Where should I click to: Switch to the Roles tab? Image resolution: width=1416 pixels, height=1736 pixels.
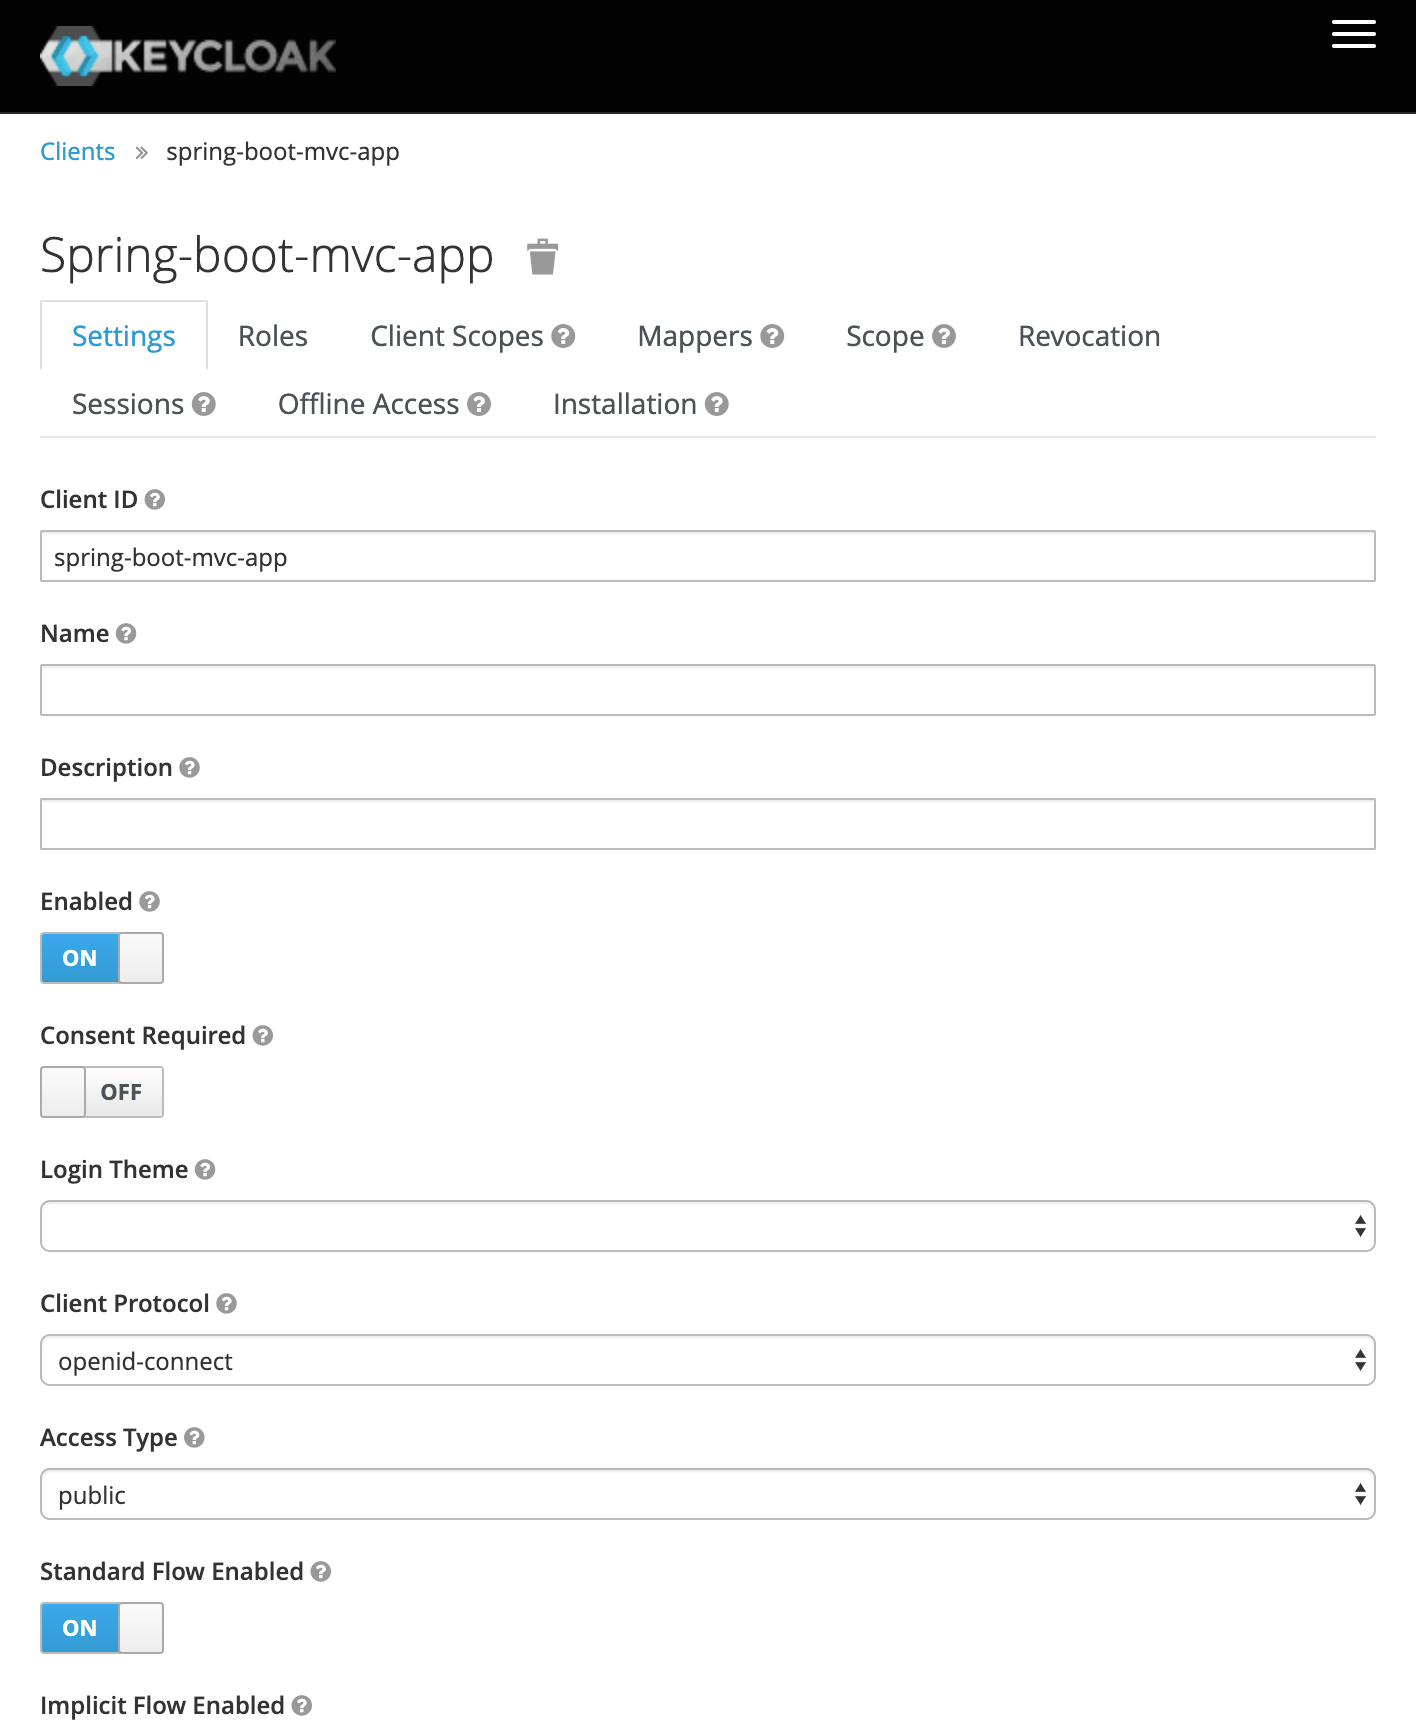click(x=273, y=336)
